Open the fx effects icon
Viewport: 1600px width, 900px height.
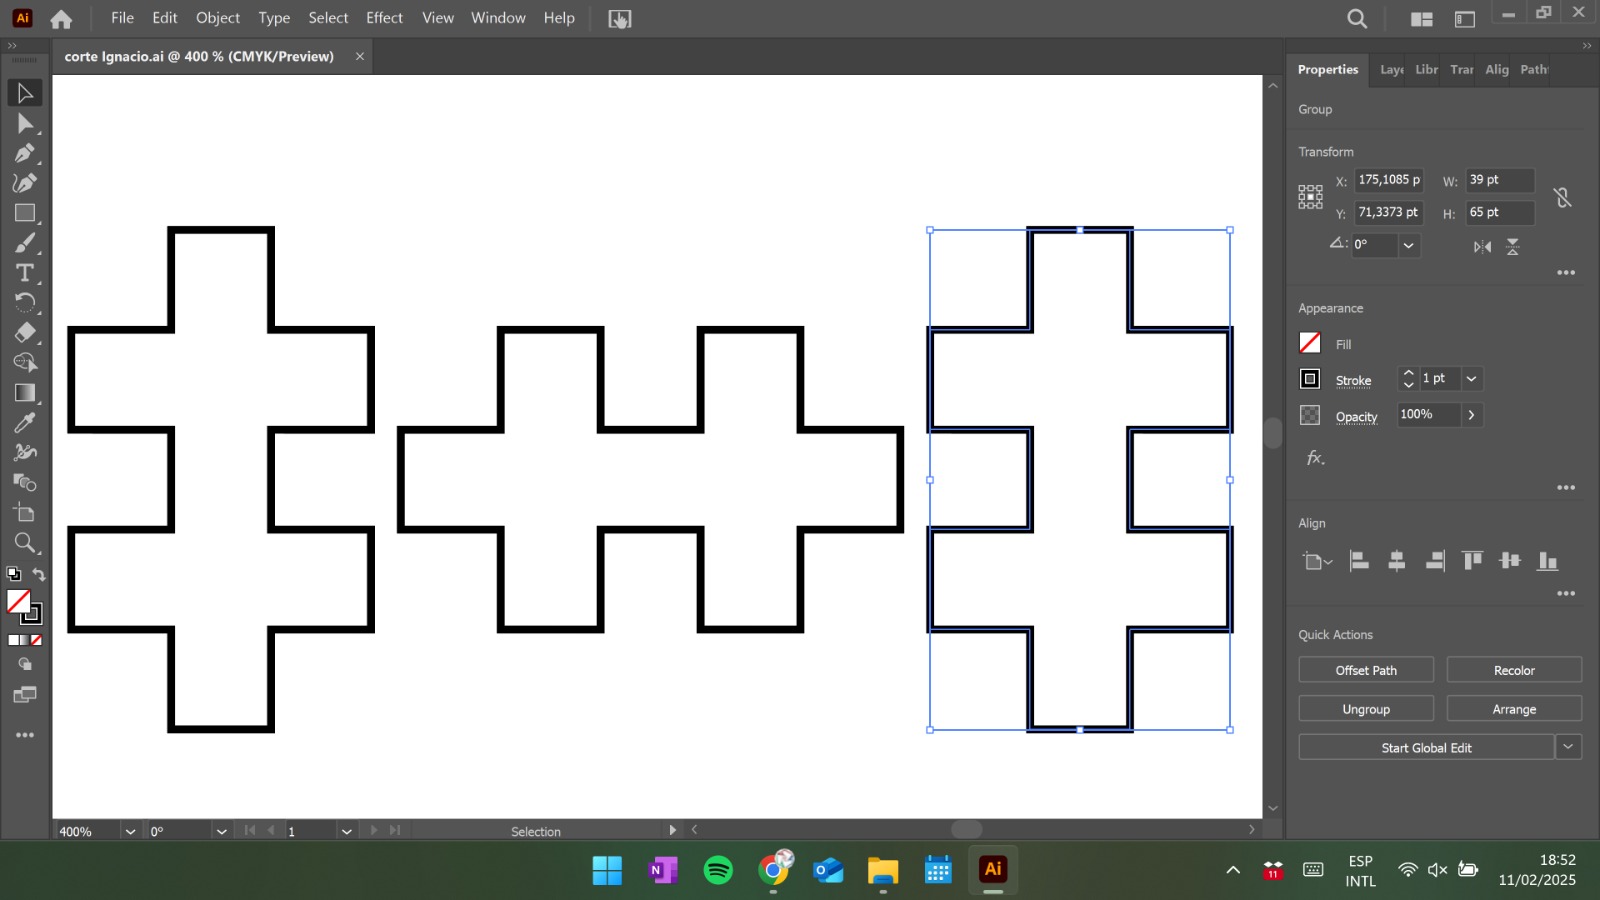pos(1316,458)
